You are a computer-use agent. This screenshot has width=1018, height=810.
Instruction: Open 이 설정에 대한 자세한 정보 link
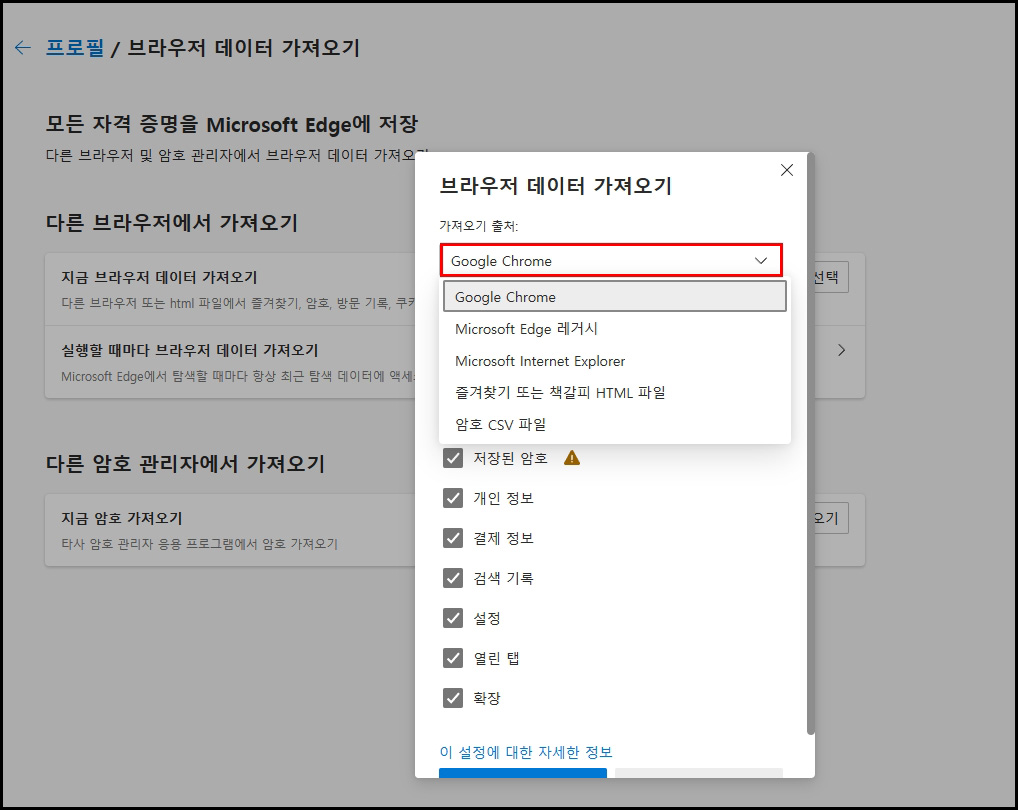[526, 752]
